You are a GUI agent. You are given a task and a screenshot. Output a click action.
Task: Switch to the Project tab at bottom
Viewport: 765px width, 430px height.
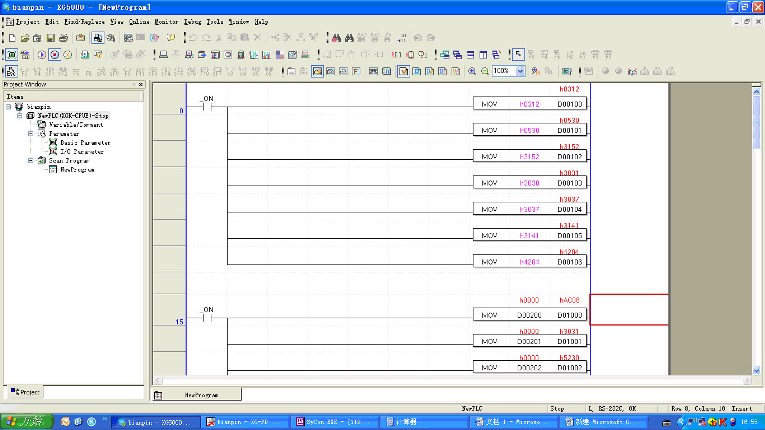pos(26,391)
